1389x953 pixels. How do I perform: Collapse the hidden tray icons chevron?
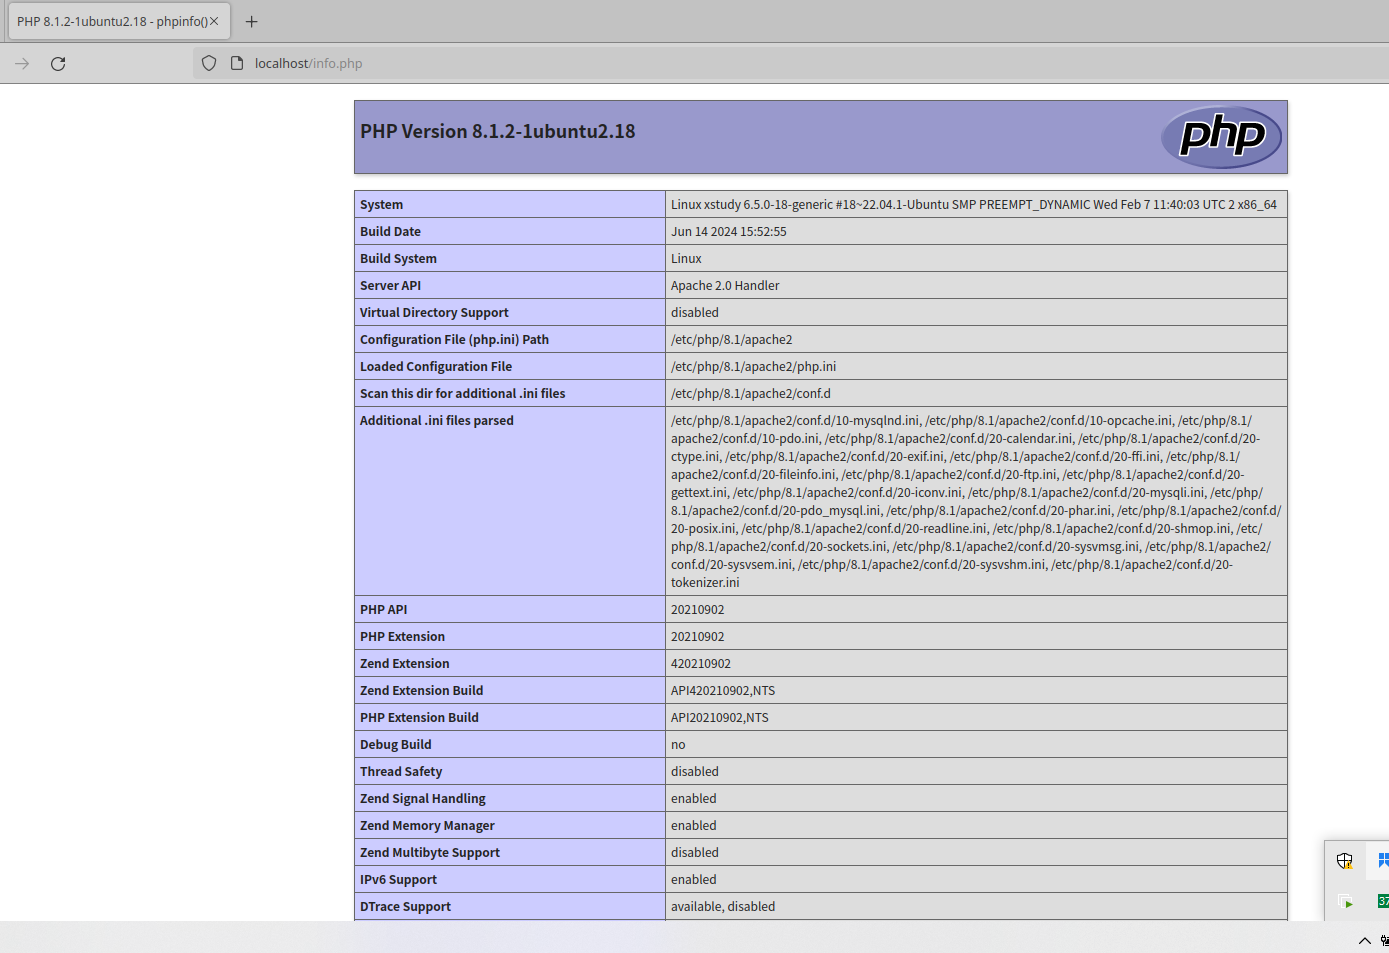pos(1364,940)
